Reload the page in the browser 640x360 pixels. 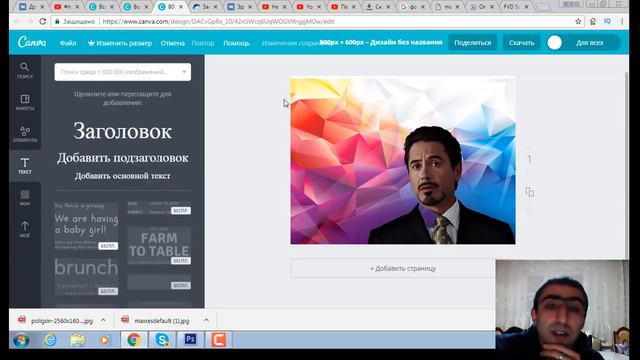click(x=42, y=21)
